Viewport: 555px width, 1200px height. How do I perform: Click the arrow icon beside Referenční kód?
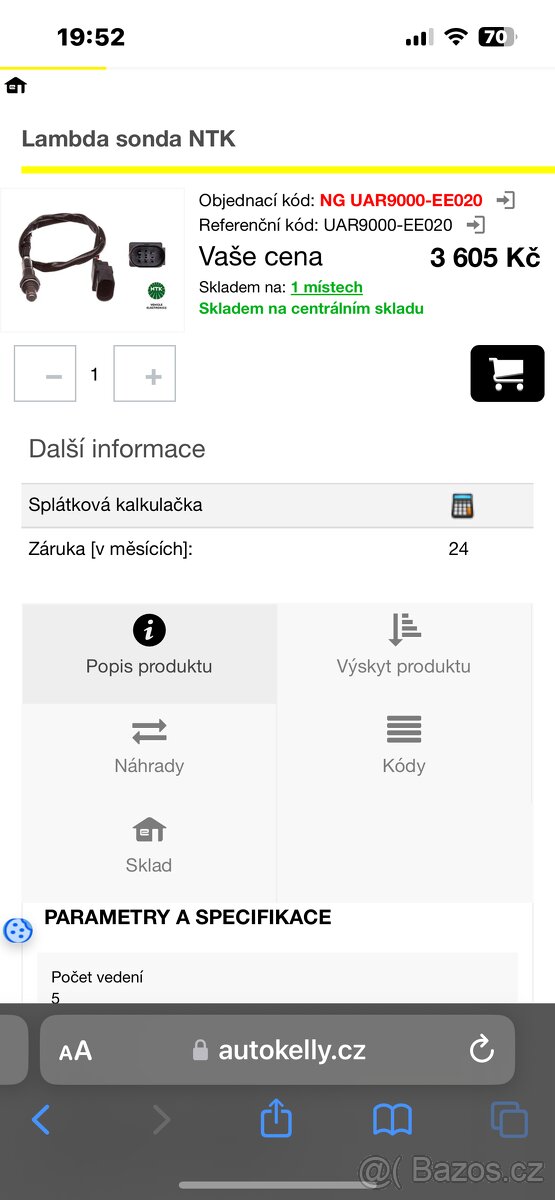(x=476, y=225)
